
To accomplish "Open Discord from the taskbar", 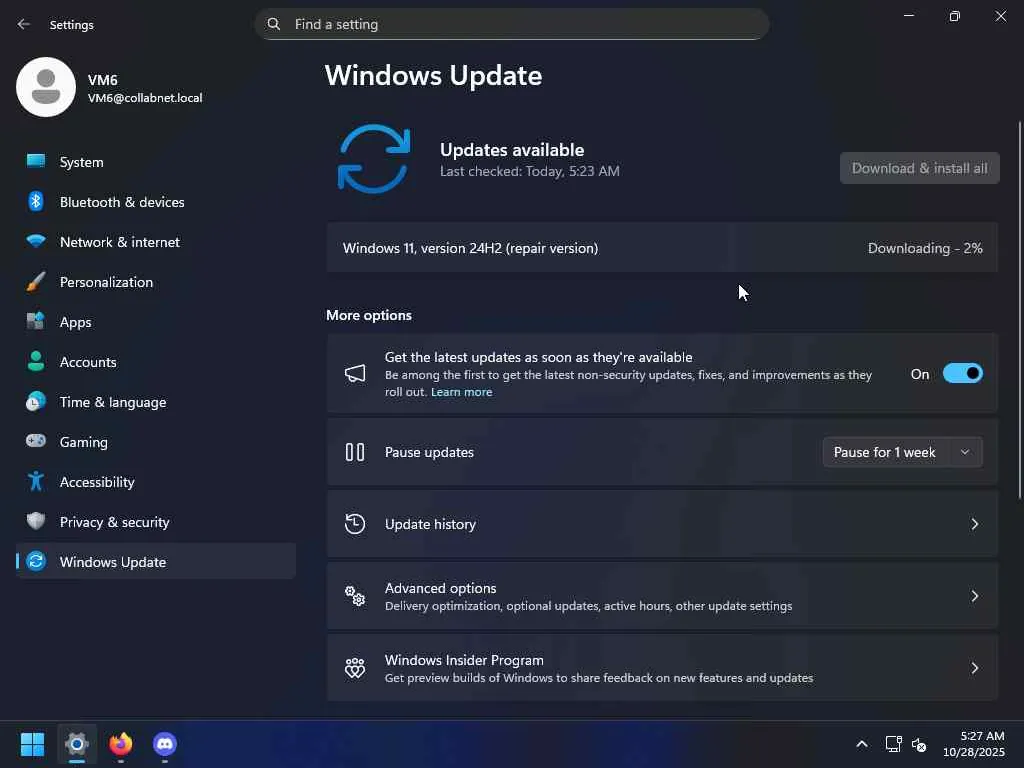I will (165, 744).
